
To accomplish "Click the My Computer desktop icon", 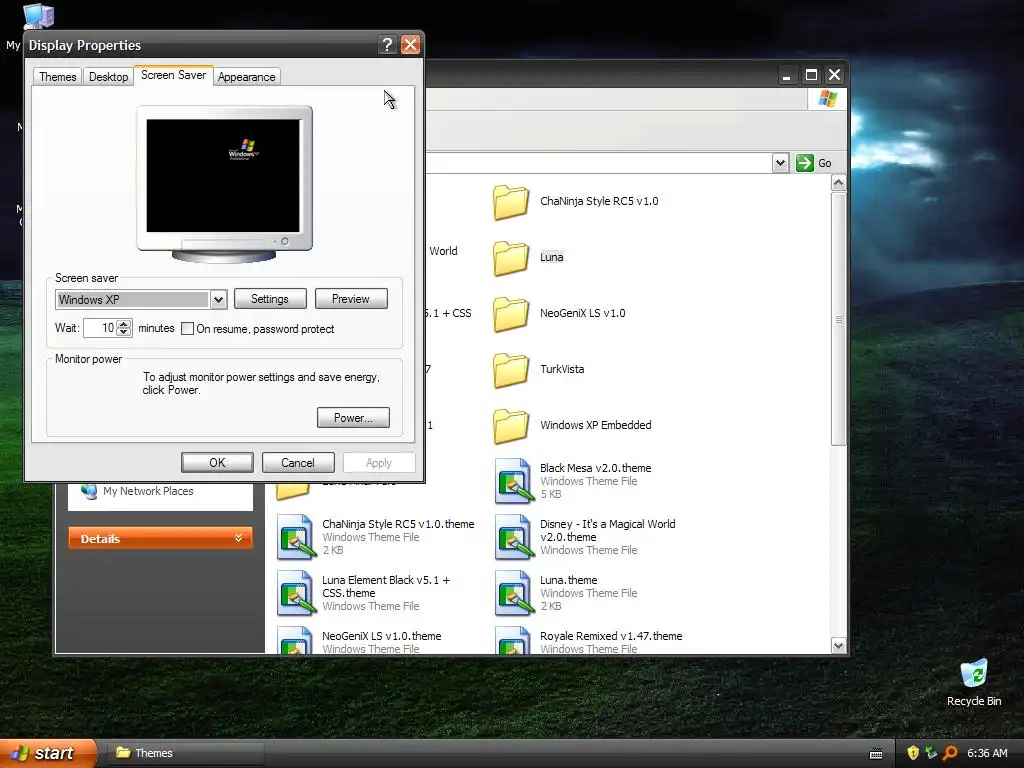I will pos(38,16).
